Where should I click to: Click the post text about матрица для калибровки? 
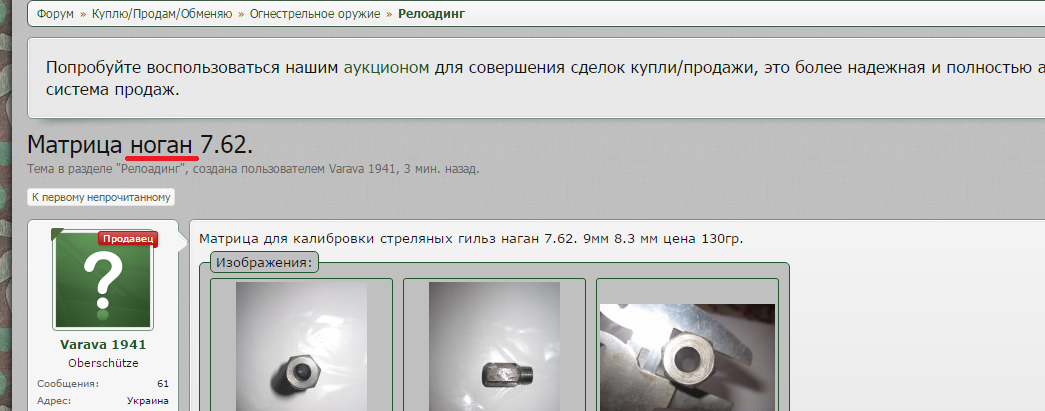(471, 238)
